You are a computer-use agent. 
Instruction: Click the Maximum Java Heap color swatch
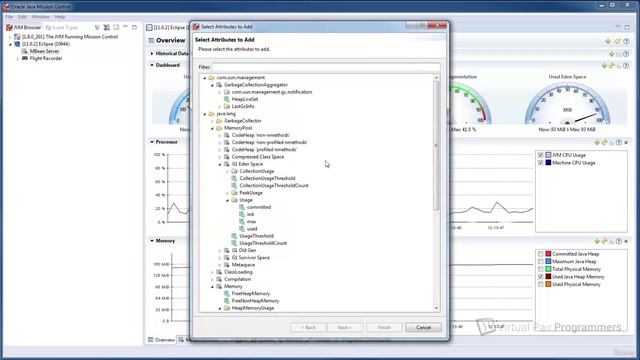pos(548,262)
